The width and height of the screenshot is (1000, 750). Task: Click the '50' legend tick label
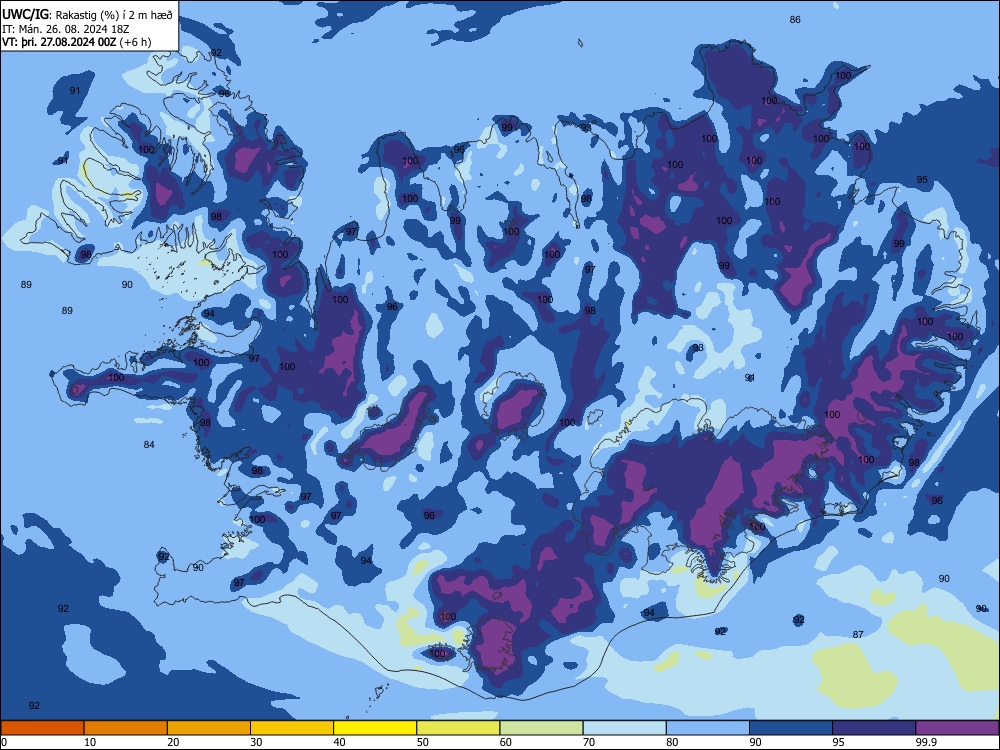click(x=423, y=742)
